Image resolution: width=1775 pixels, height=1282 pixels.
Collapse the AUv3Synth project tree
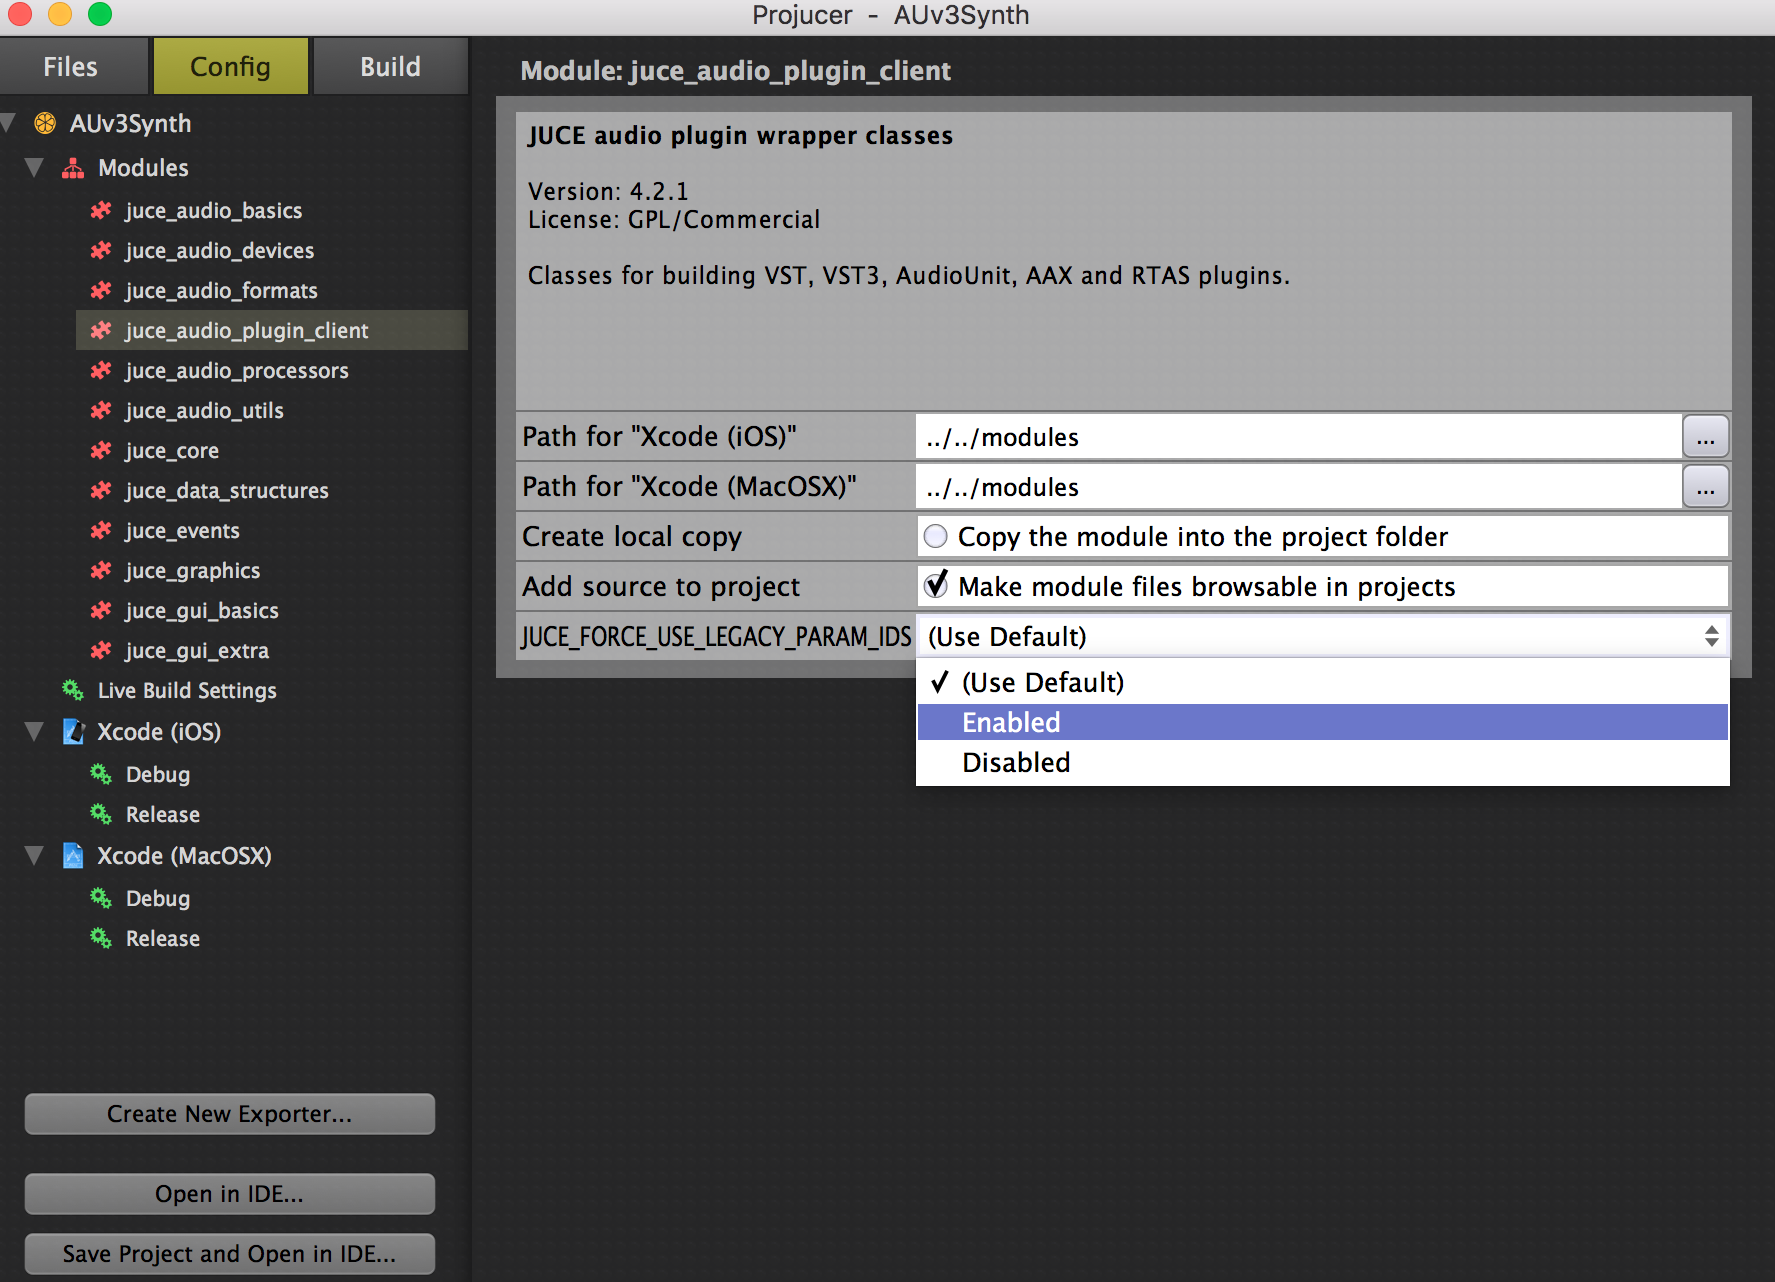(x=8, y=123)
